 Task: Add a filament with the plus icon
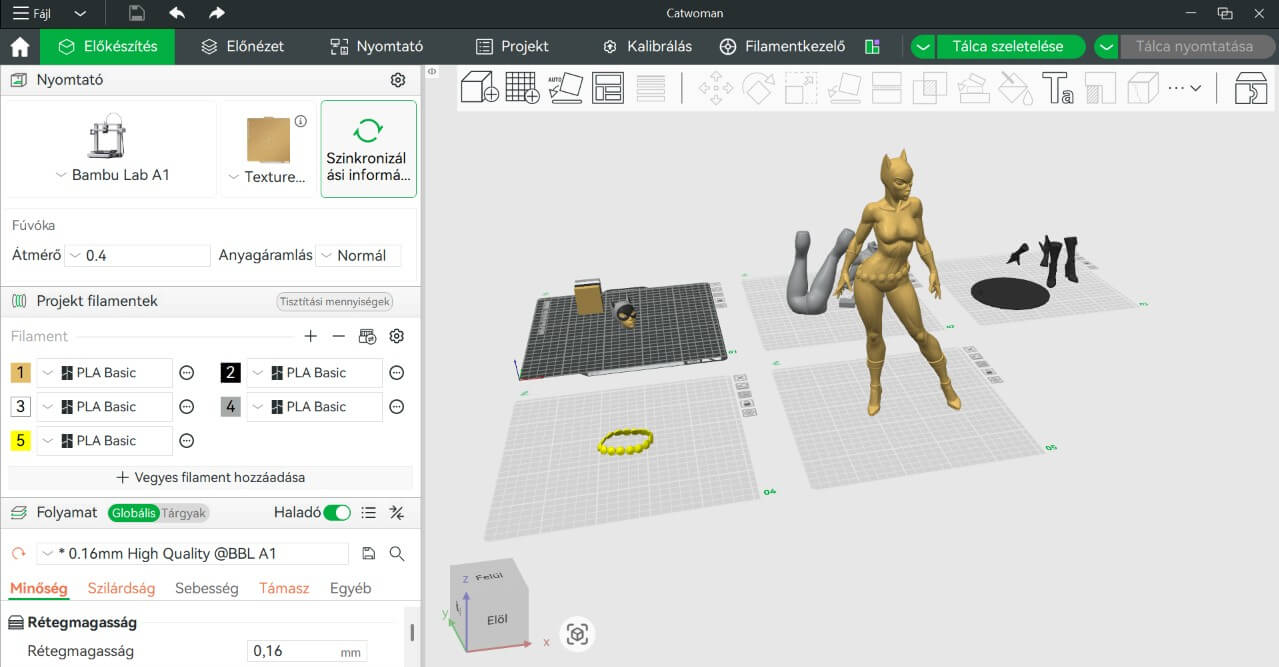tap(311, 336)
